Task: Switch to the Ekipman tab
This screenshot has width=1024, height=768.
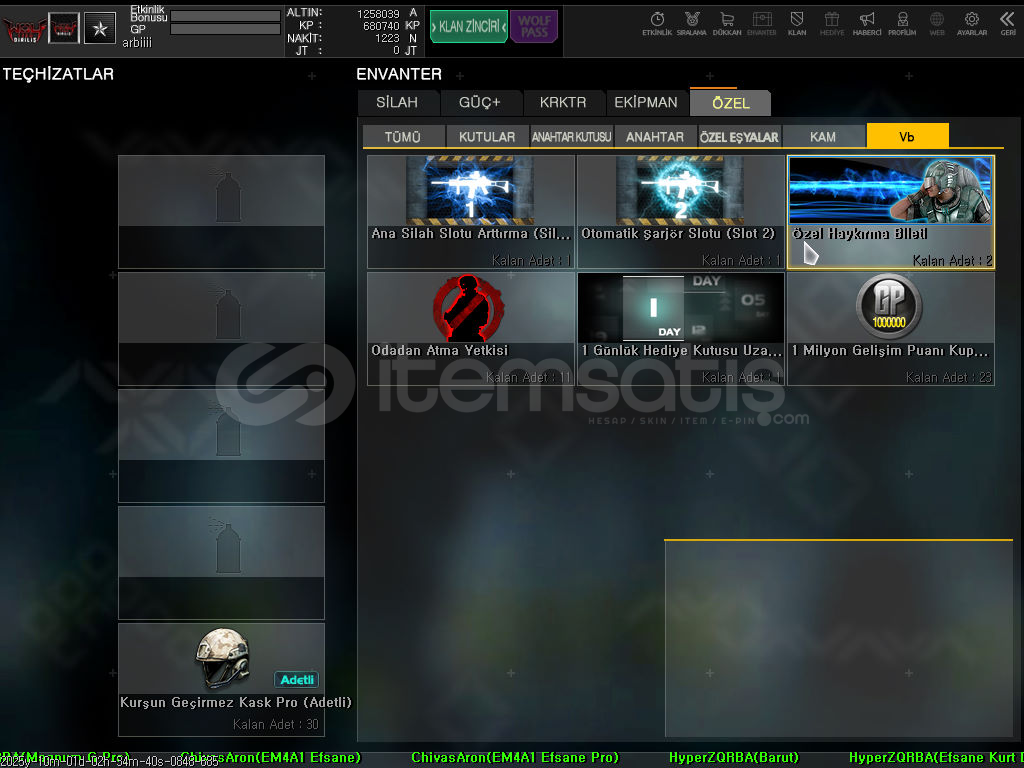Action: click(646, 103)
